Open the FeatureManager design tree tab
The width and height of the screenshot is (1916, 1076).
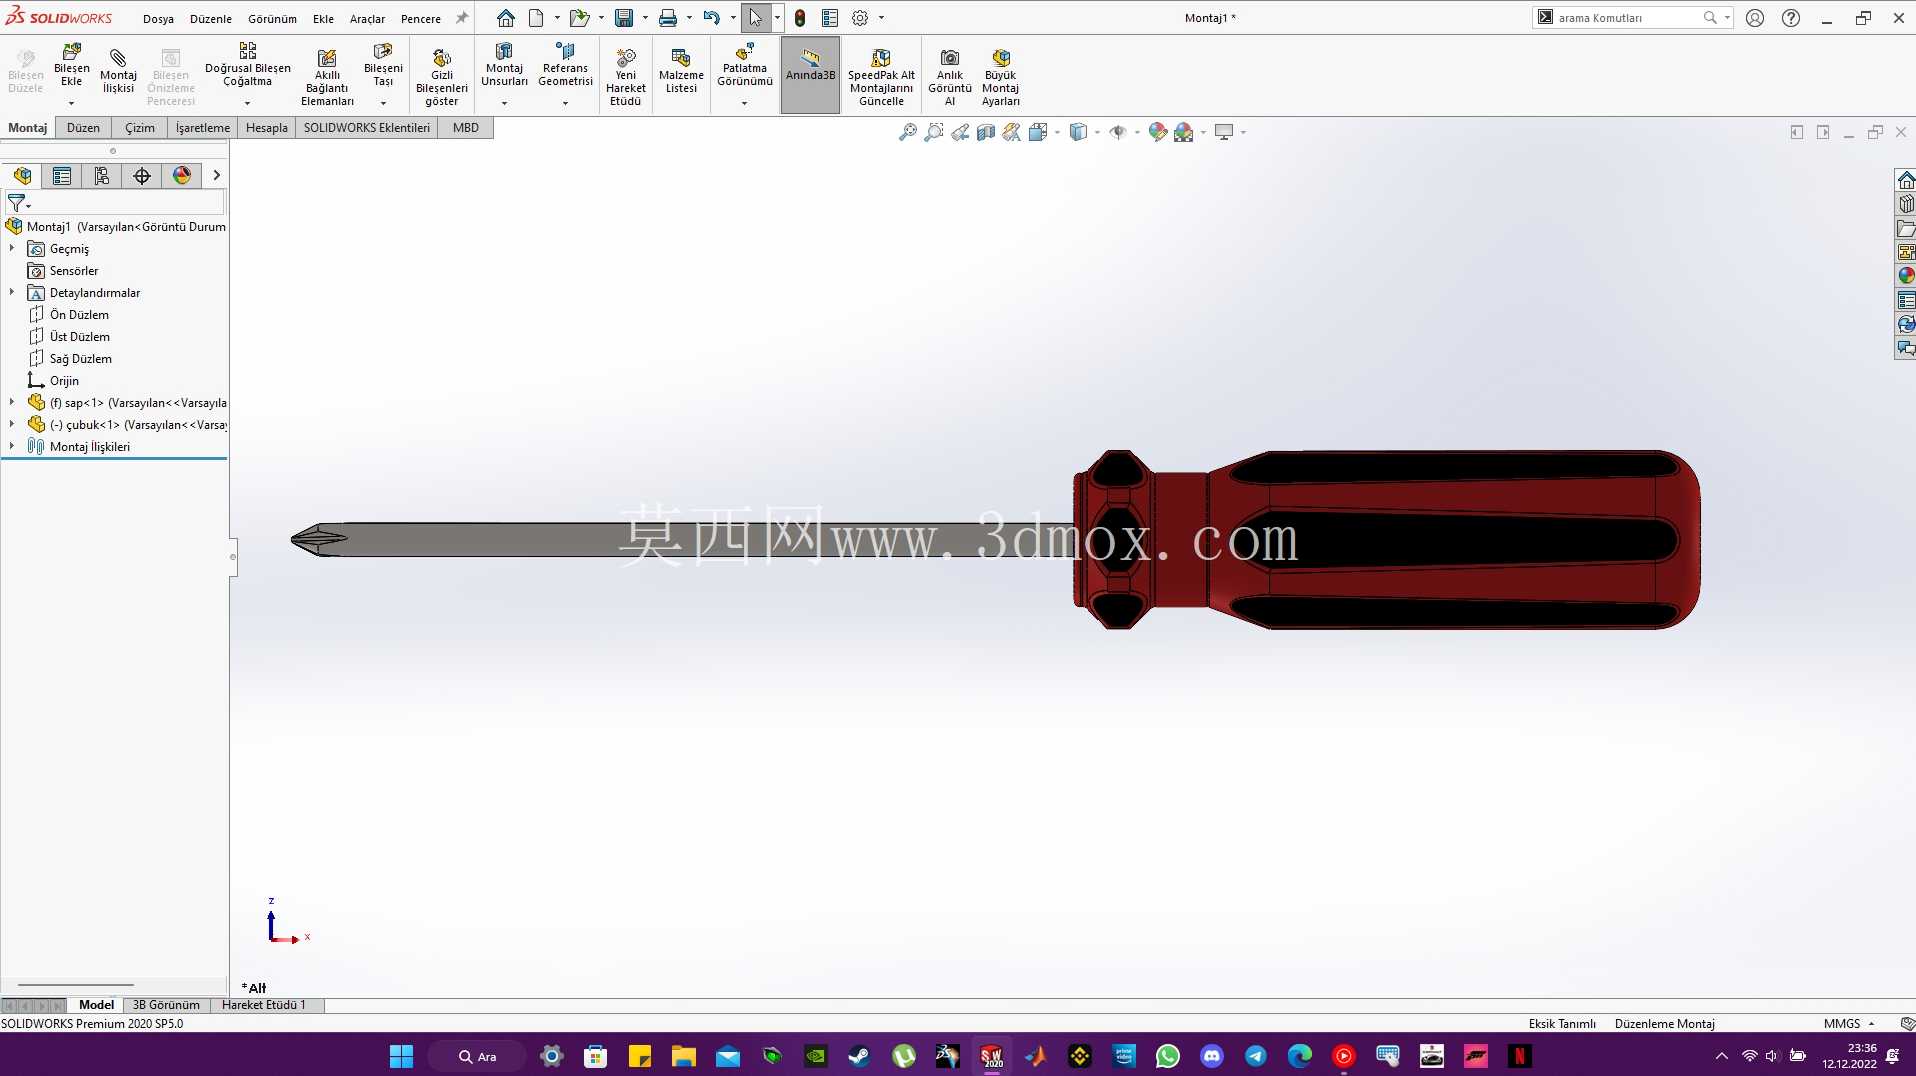point(22,176)
